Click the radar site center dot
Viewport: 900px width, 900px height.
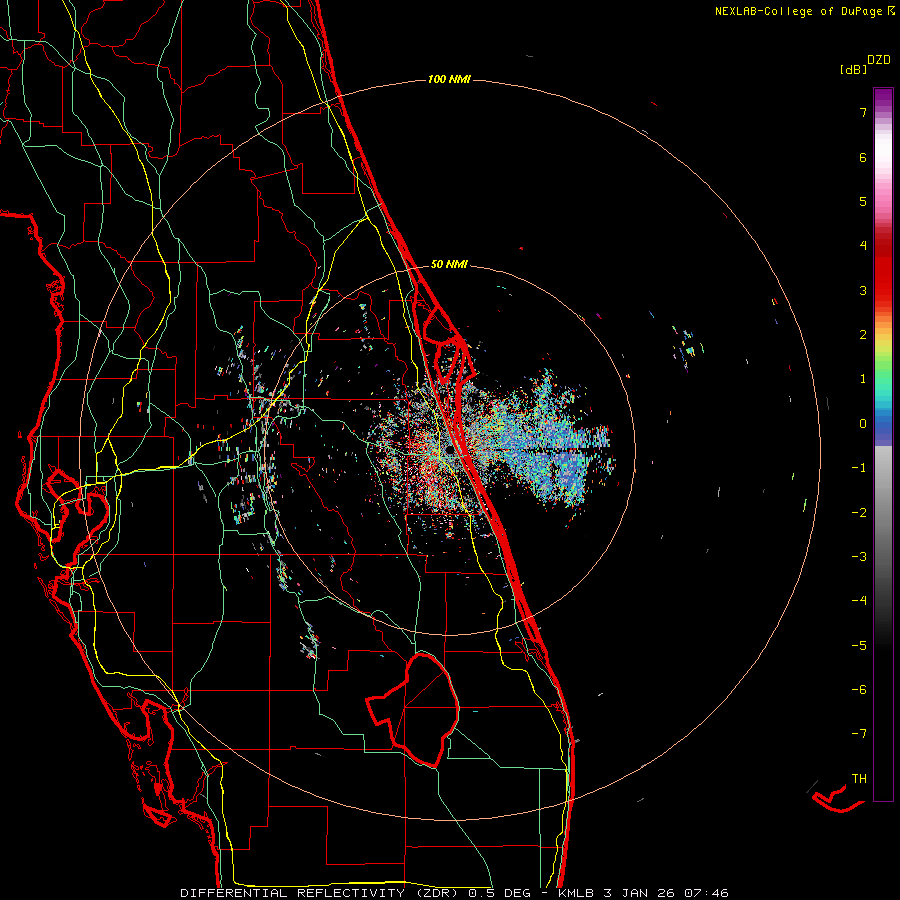tap(449, 450)
